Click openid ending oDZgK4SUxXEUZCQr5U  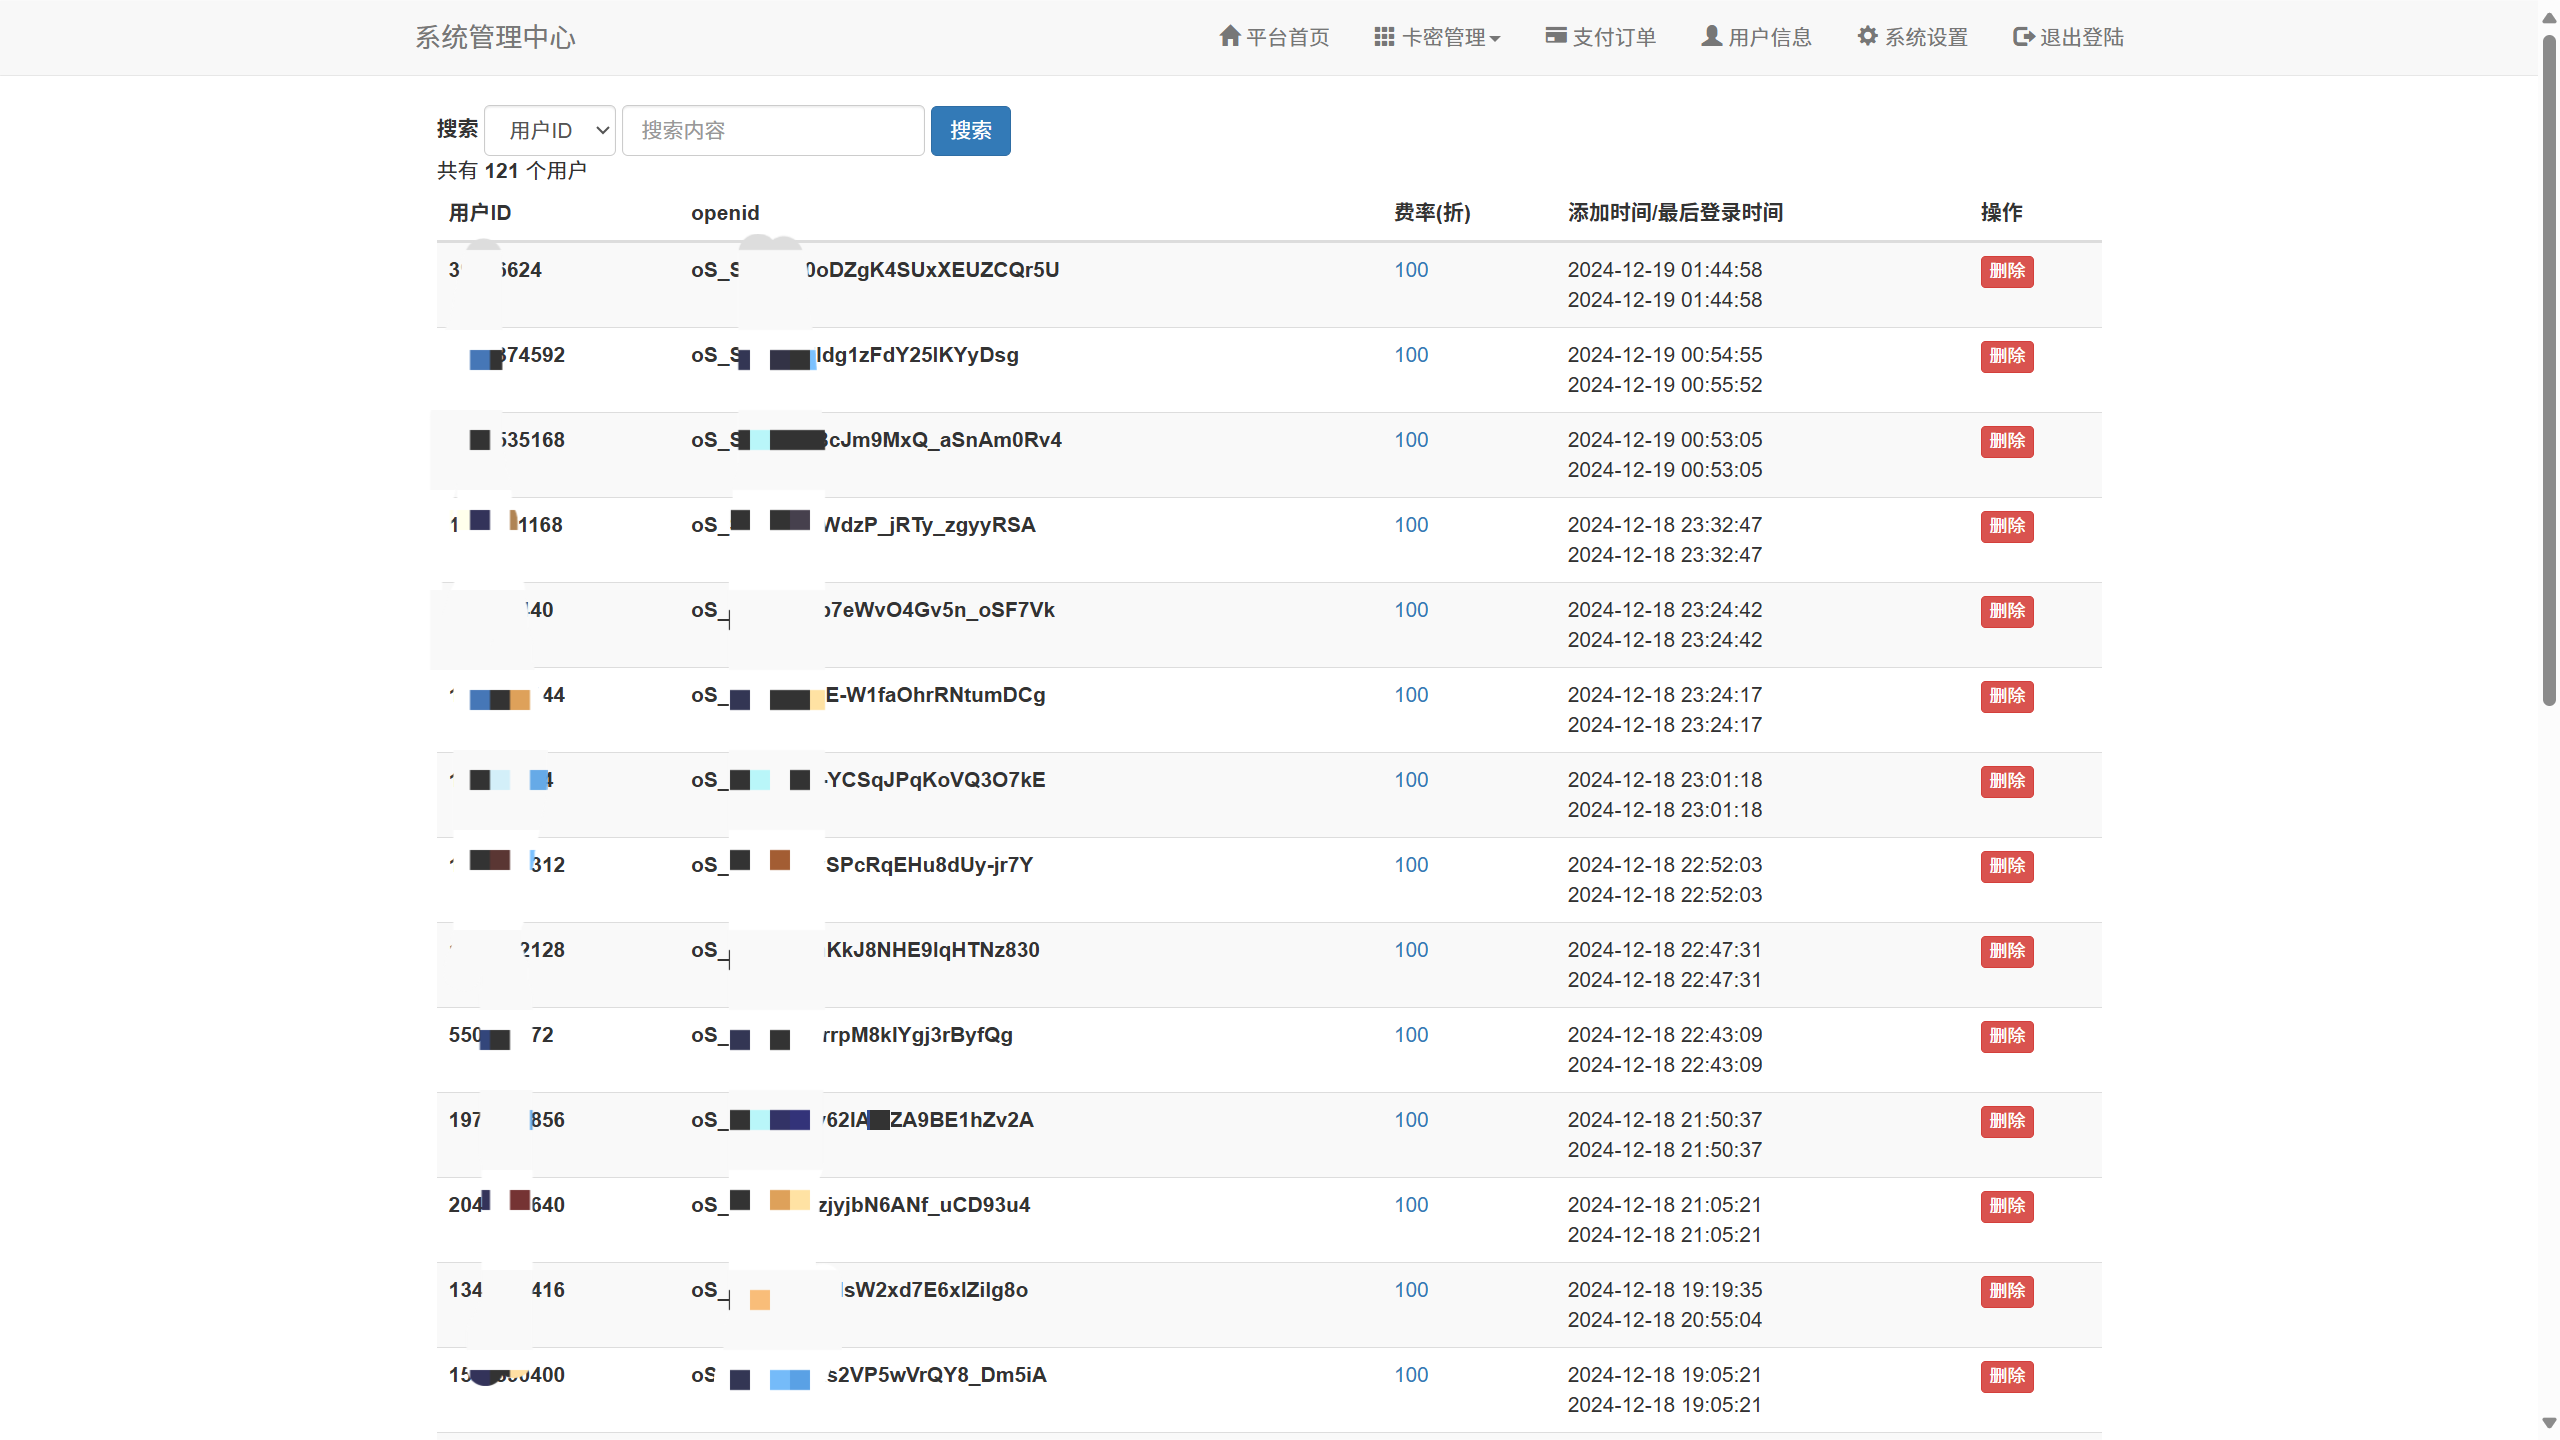pyautogui.click(x=875, y=270)
